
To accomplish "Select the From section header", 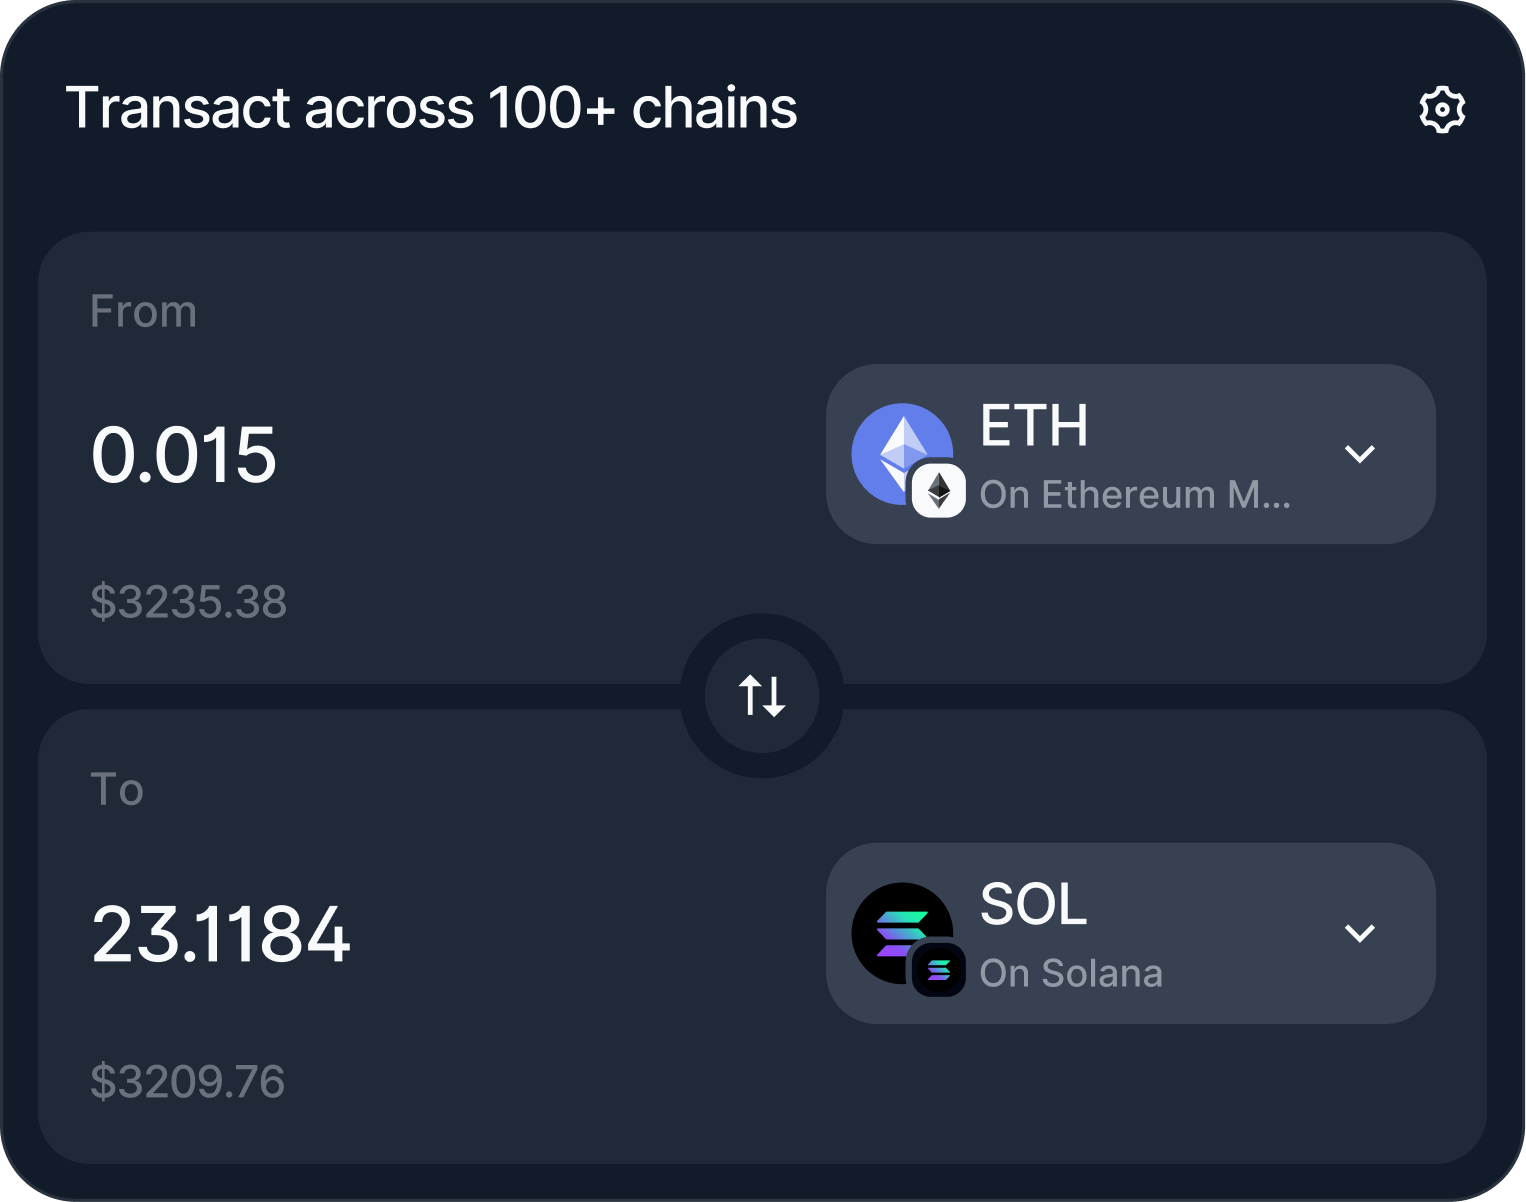I will [x=143, y=311].
